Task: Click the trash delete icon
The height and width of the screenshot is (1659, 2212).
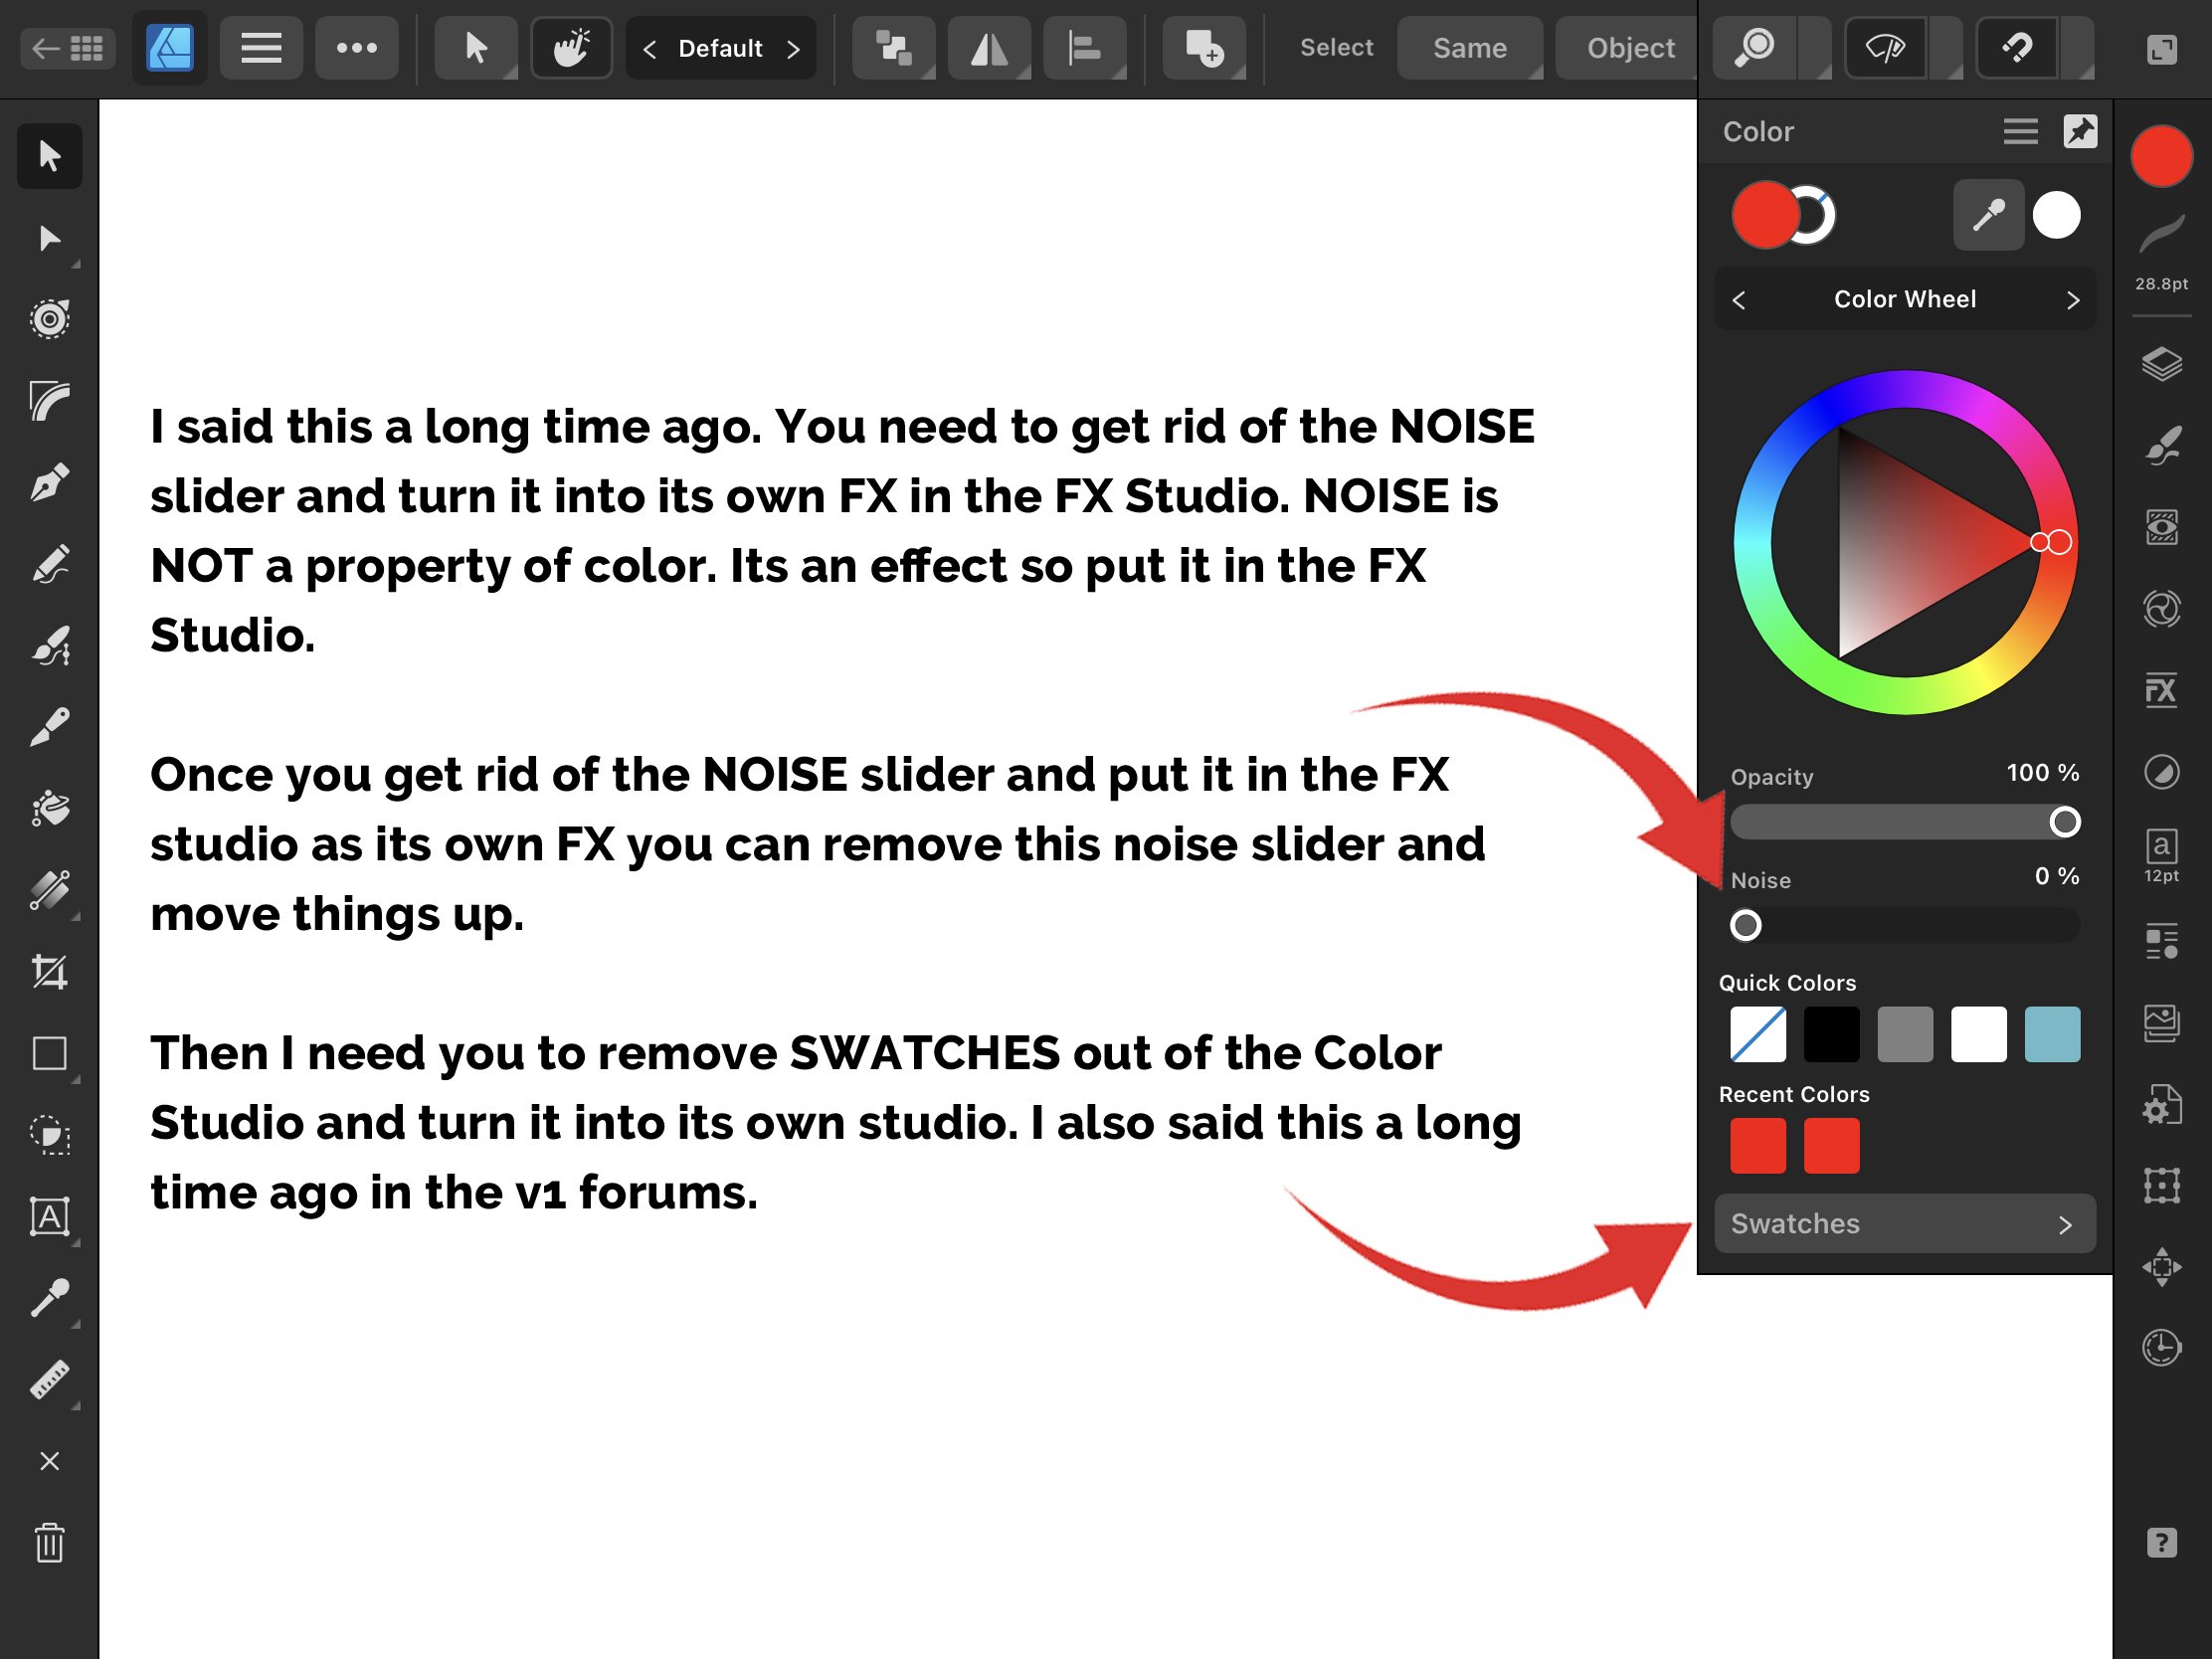Action: pos(49,1543)
